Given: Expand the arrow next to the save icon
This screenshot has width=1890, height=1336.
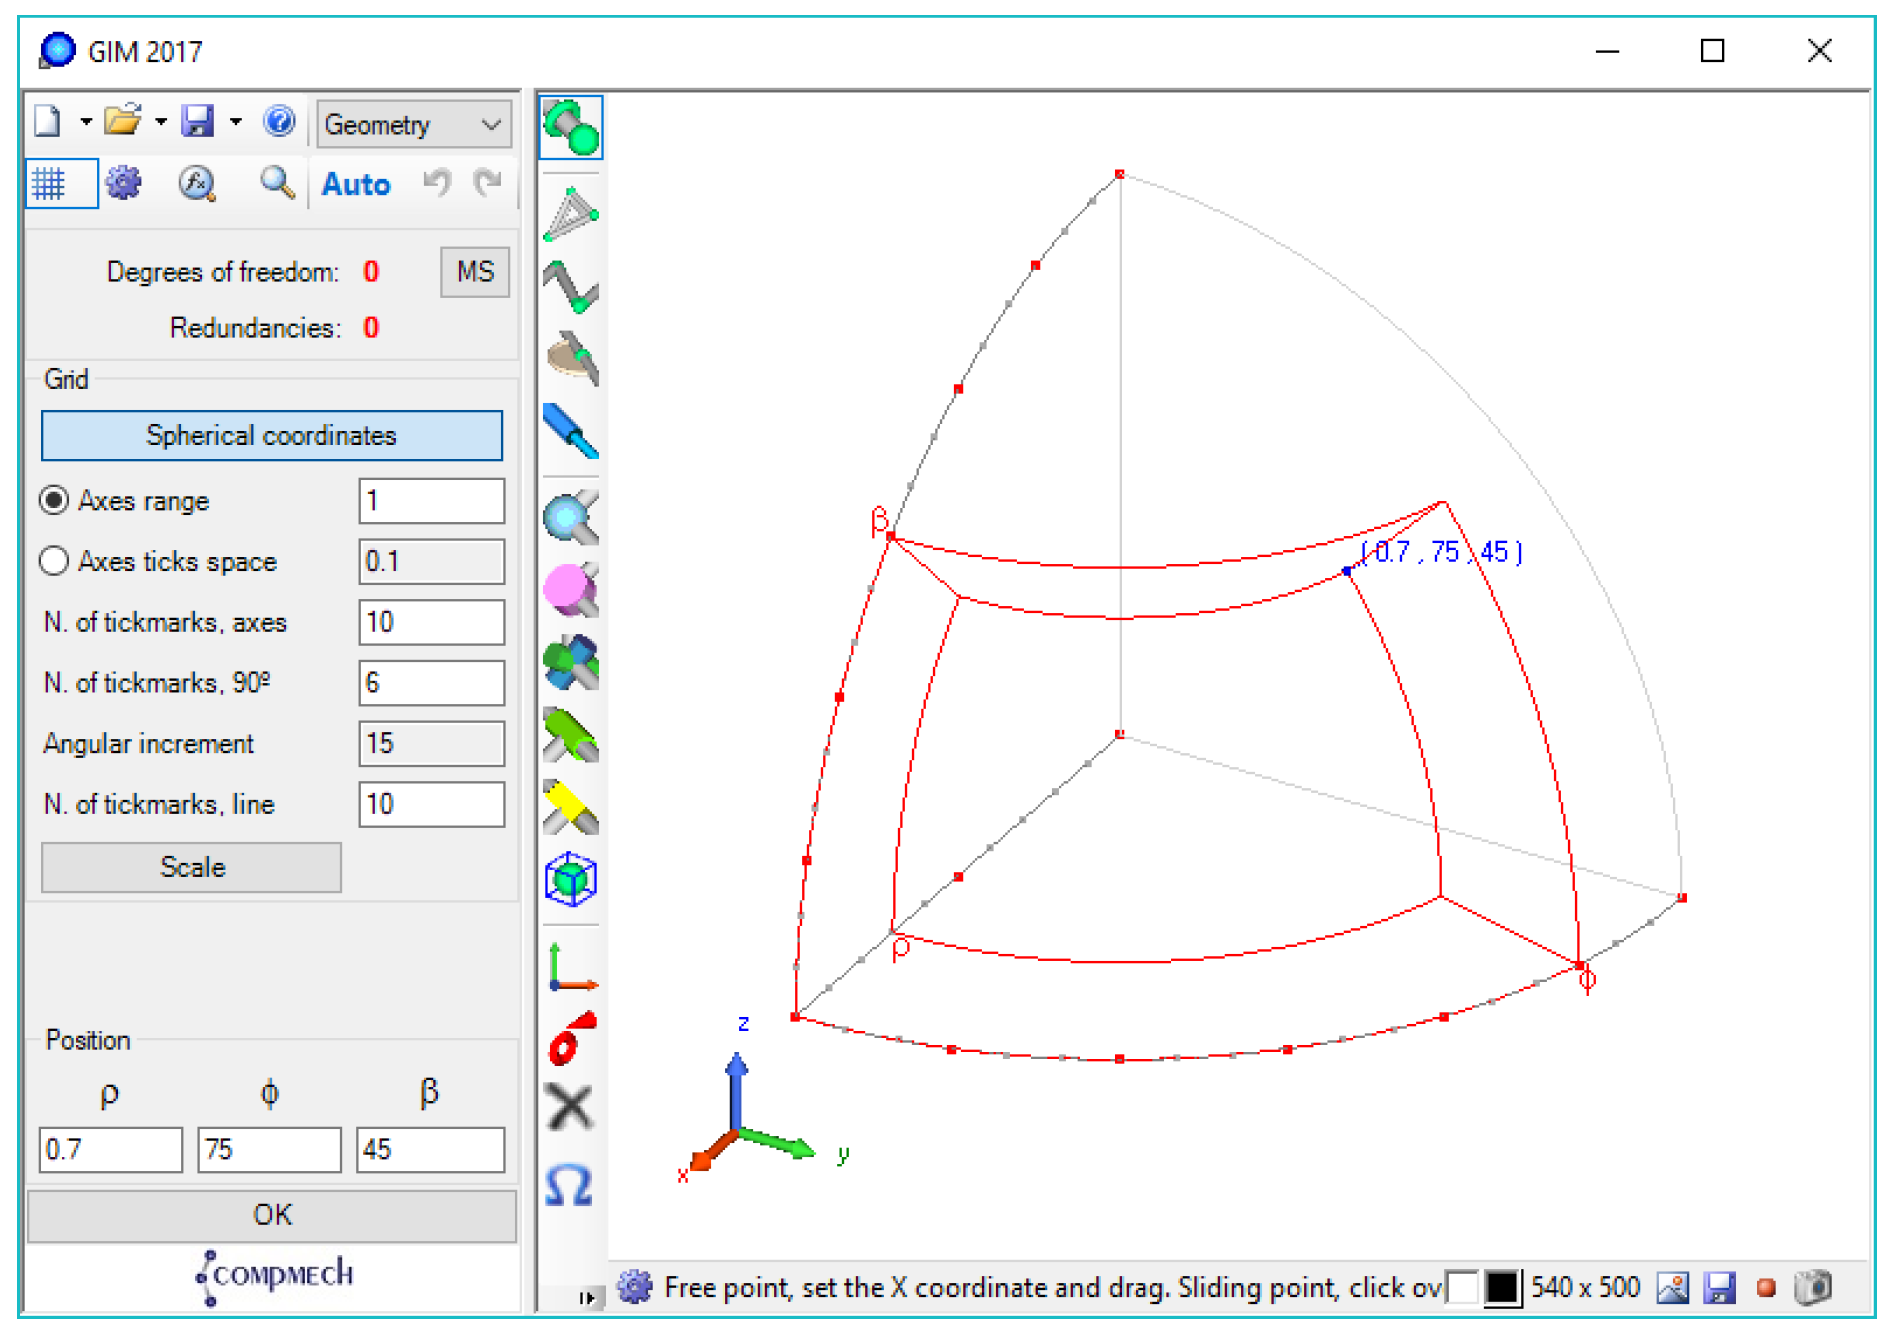Looking at the screenshot, I should pos(236,122).
